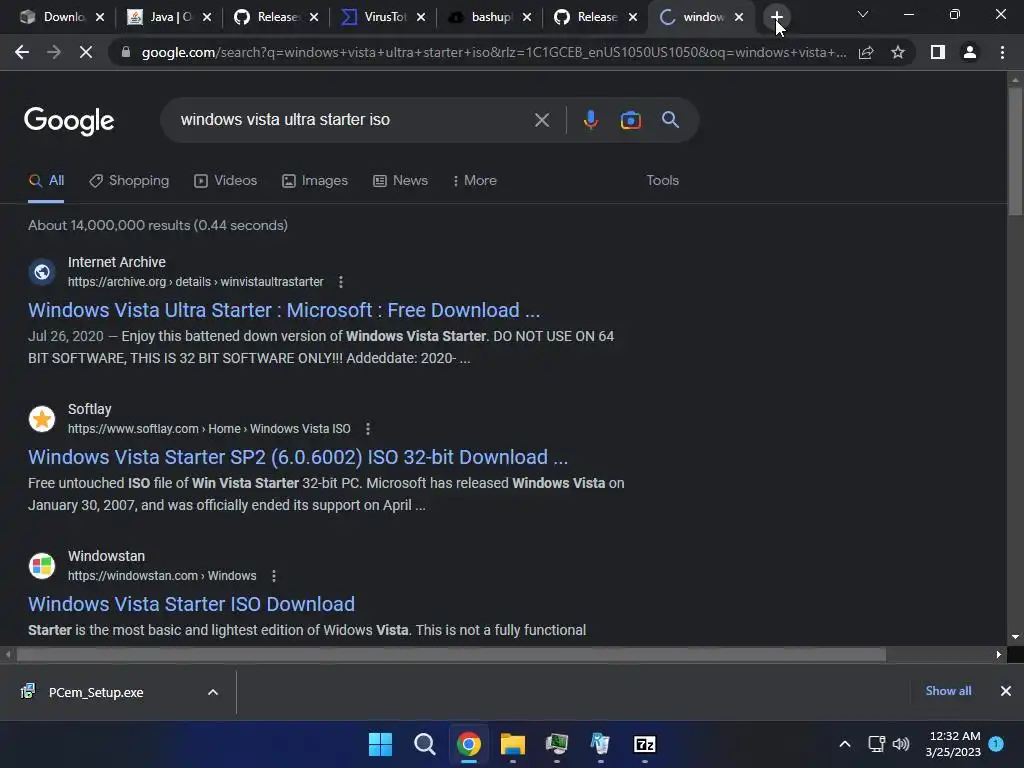The image size is (1024, 768).
Task: Clear the Google search box text
Action: click(x=541, y=120)
